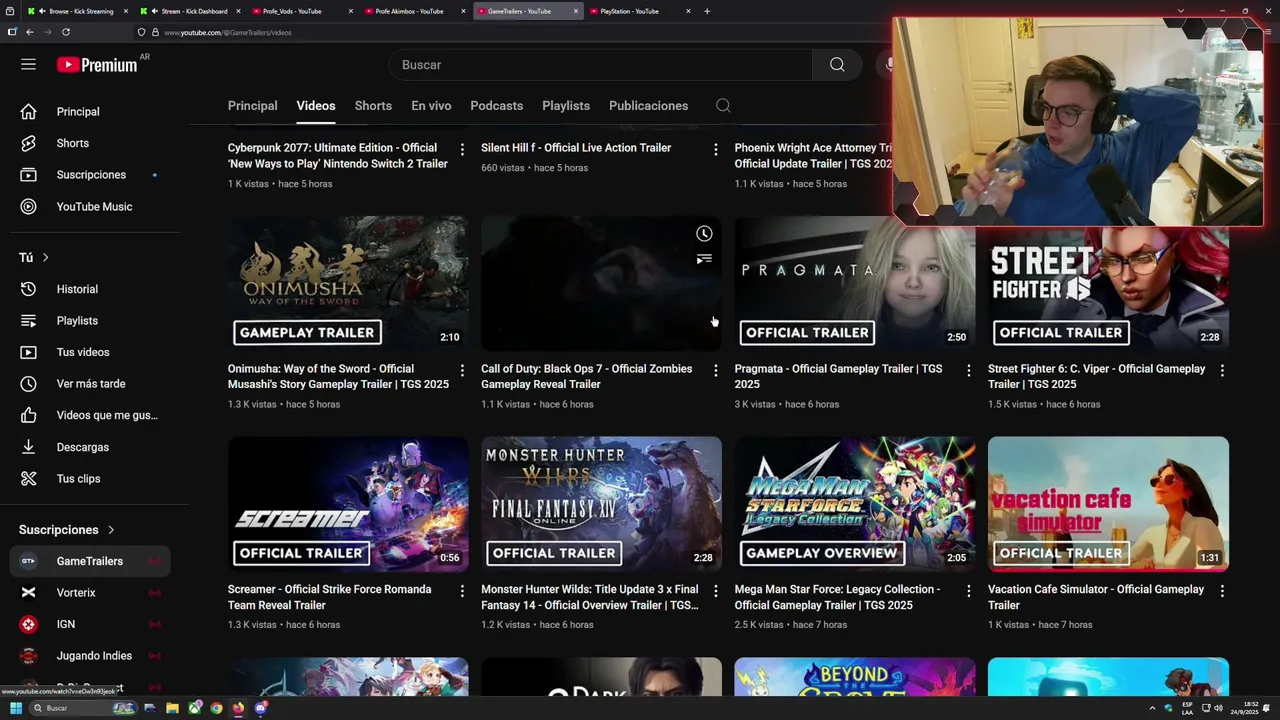The width and height of the screenshot is (1280, 720).
Task: Open Pragmata Official Gameplay Trailer title
Action: 838,377
